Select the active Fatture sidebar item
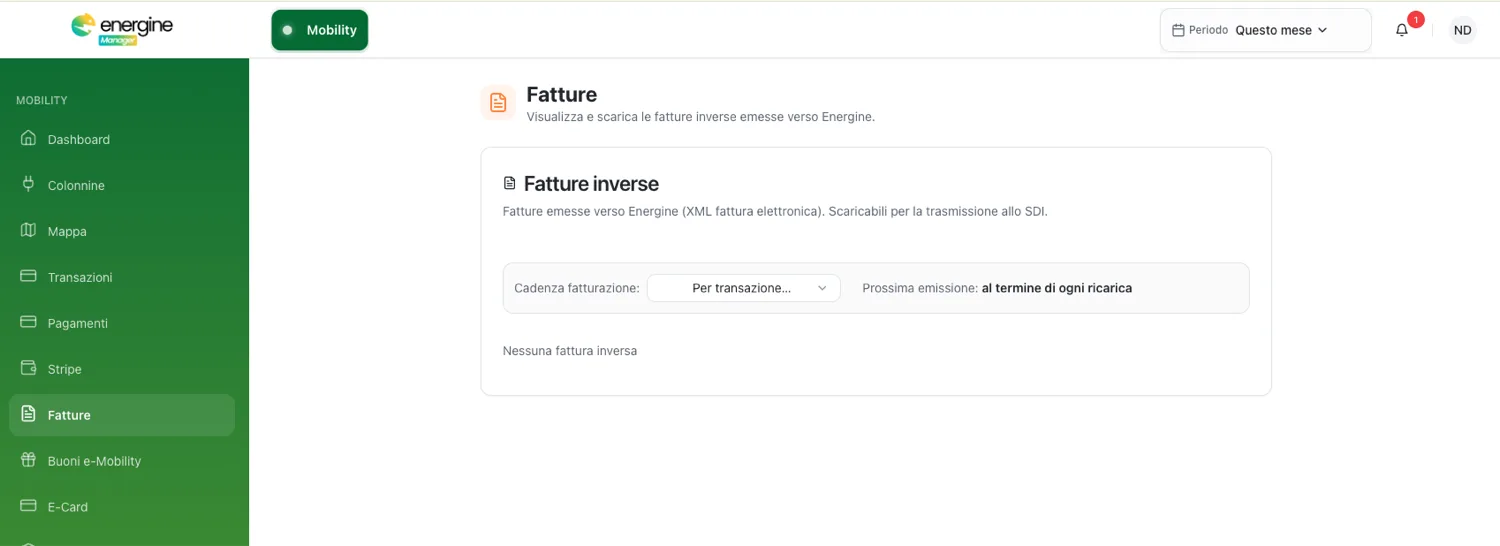The image size is (1500, 546). 122,415
